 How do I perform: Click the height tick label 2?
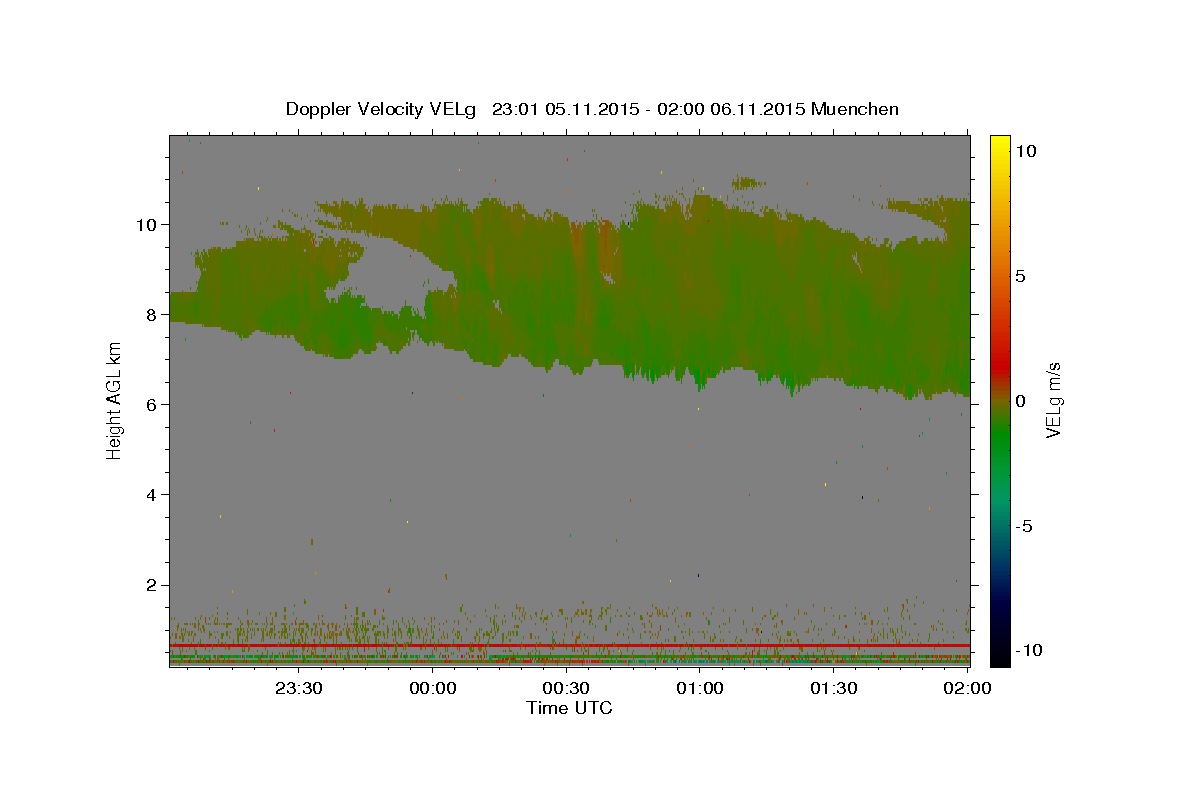150,584
